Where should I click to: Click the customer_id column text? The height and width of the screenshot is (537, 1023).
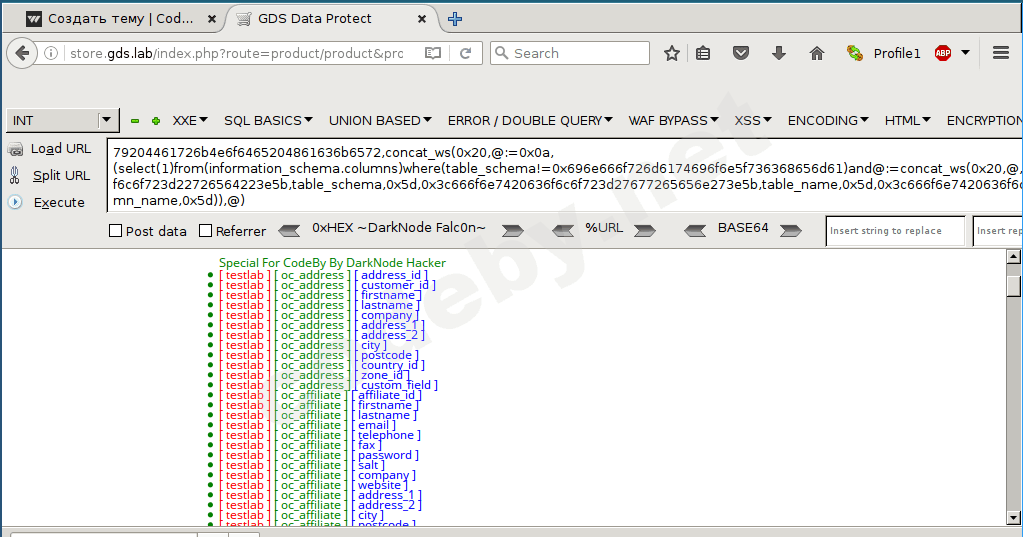[395, 285]
